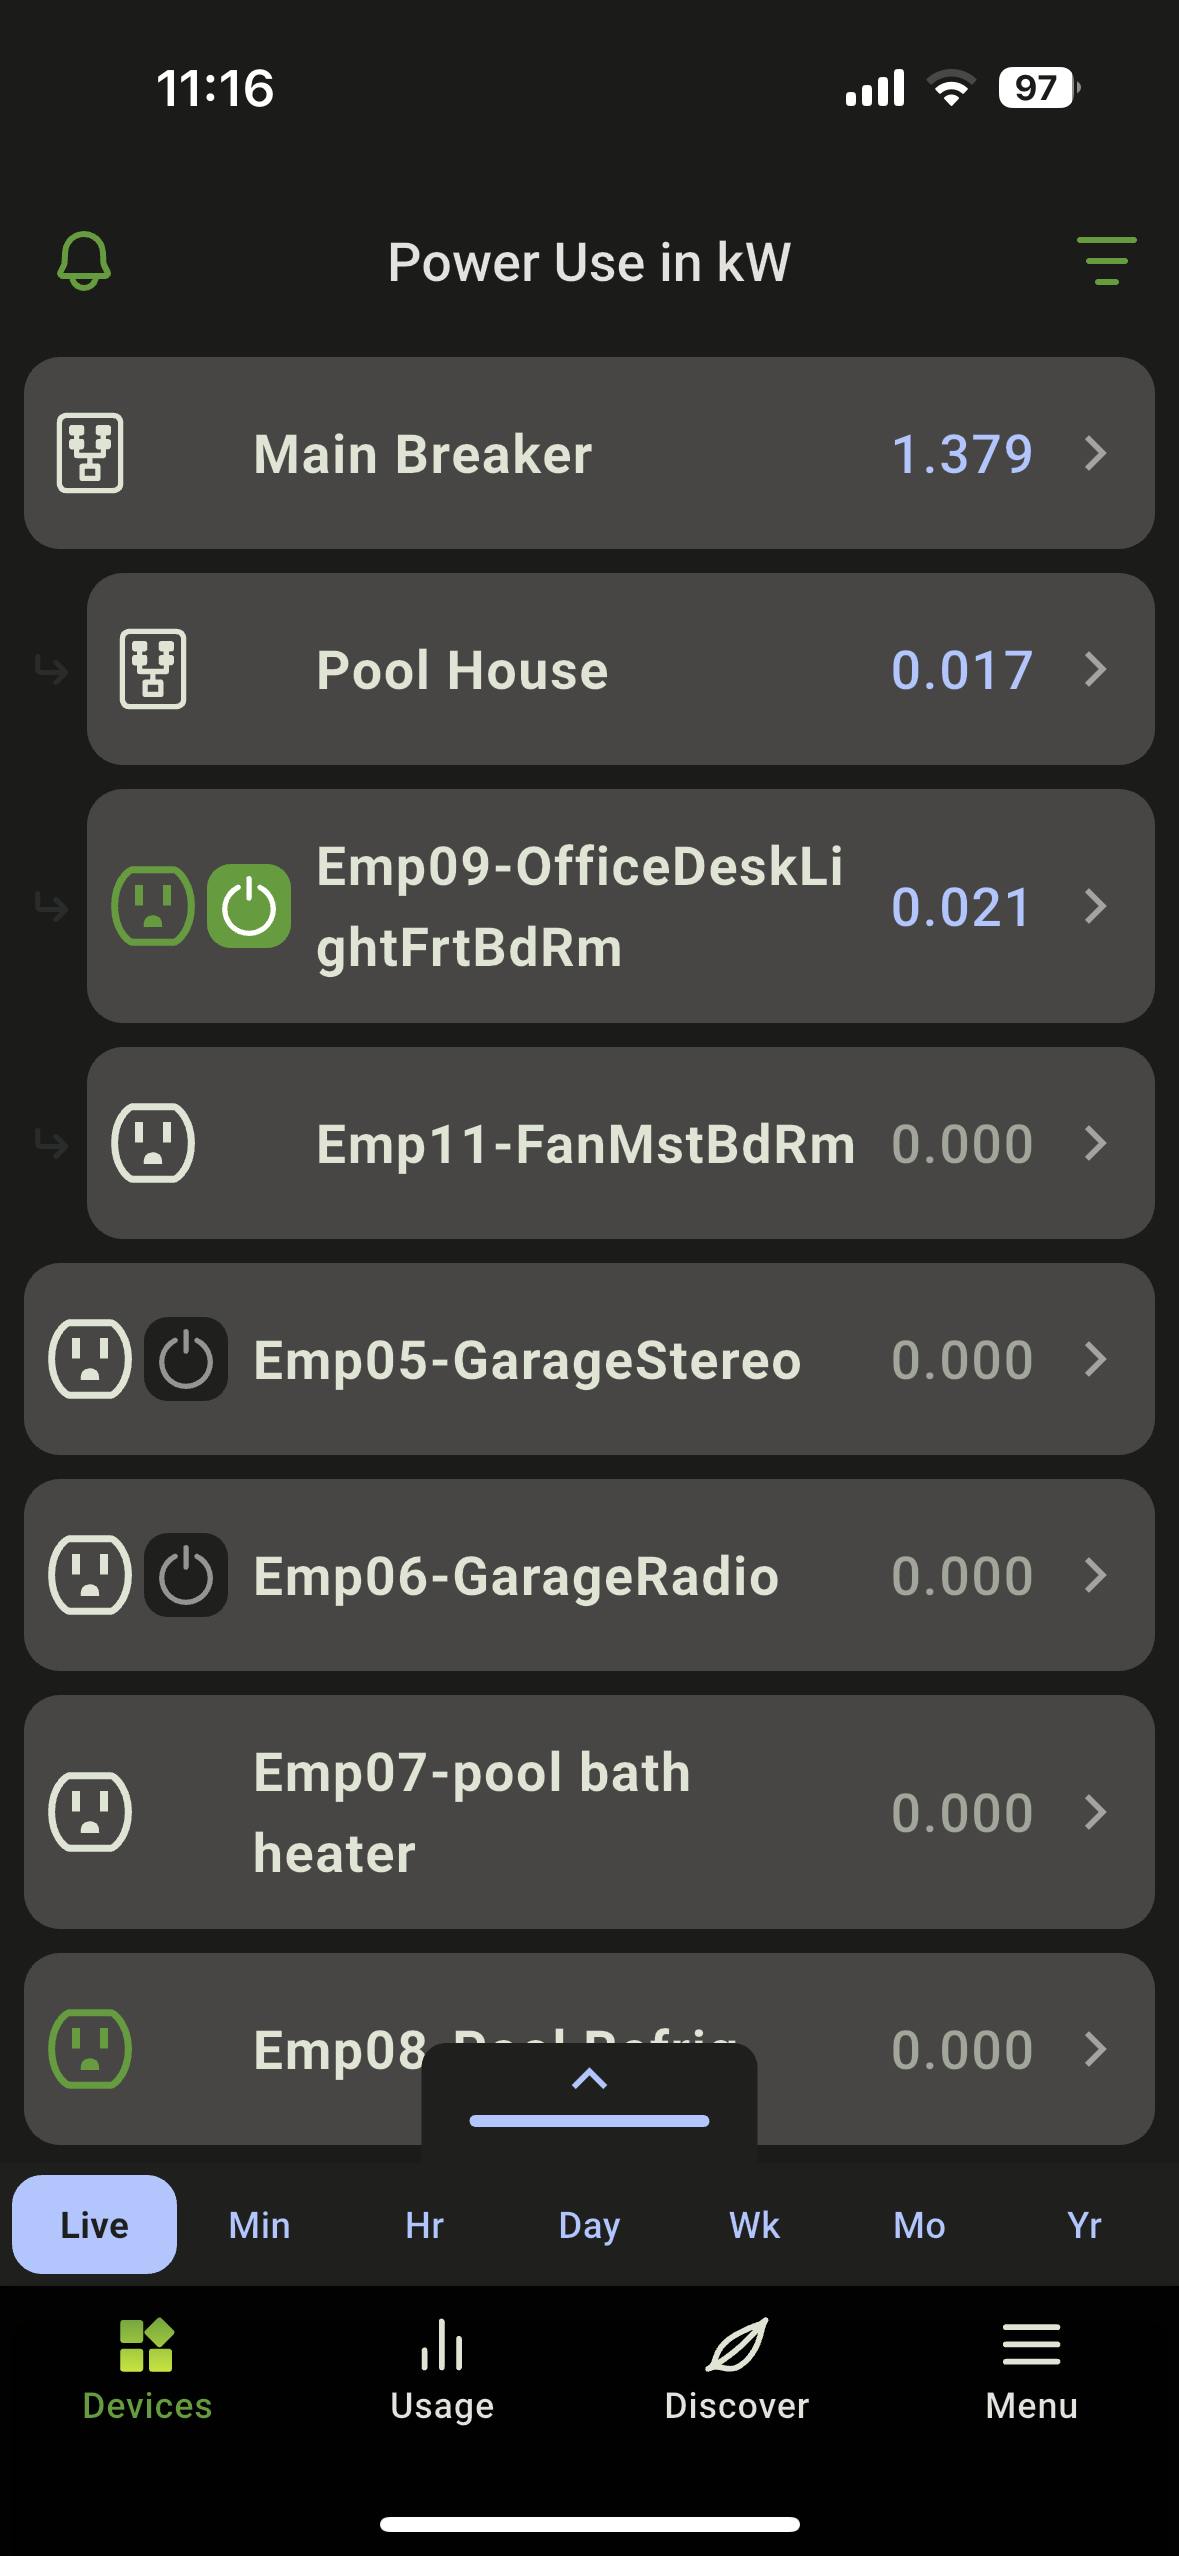The image size is (1179, 2556).
Task: Open the filter sort icon
Action: pos(1105,262)
